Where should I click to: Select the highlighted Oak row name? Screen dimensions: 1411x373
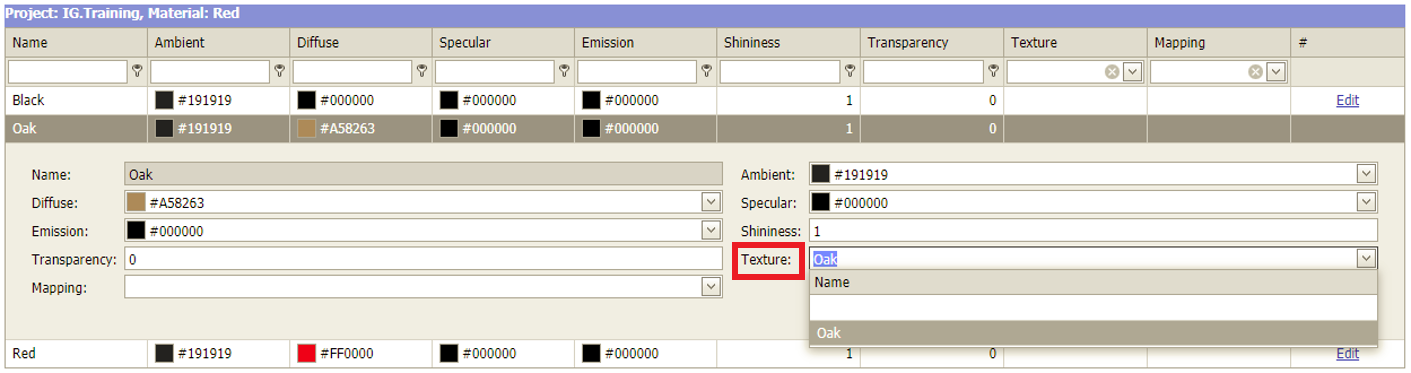tap(76, 128)
